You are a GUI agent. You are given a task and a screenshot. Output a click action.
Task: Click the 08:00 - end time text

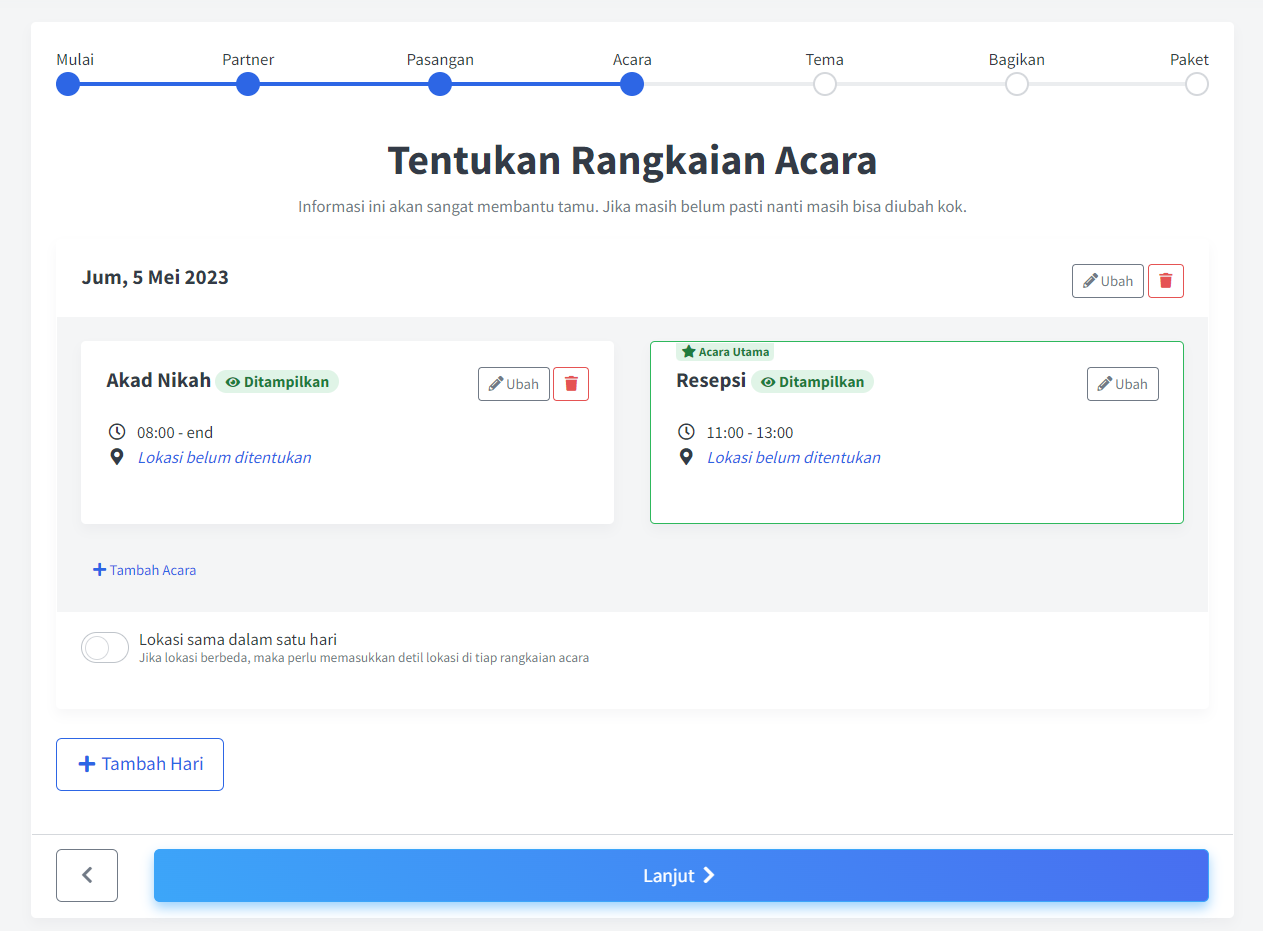click(175, 433)
